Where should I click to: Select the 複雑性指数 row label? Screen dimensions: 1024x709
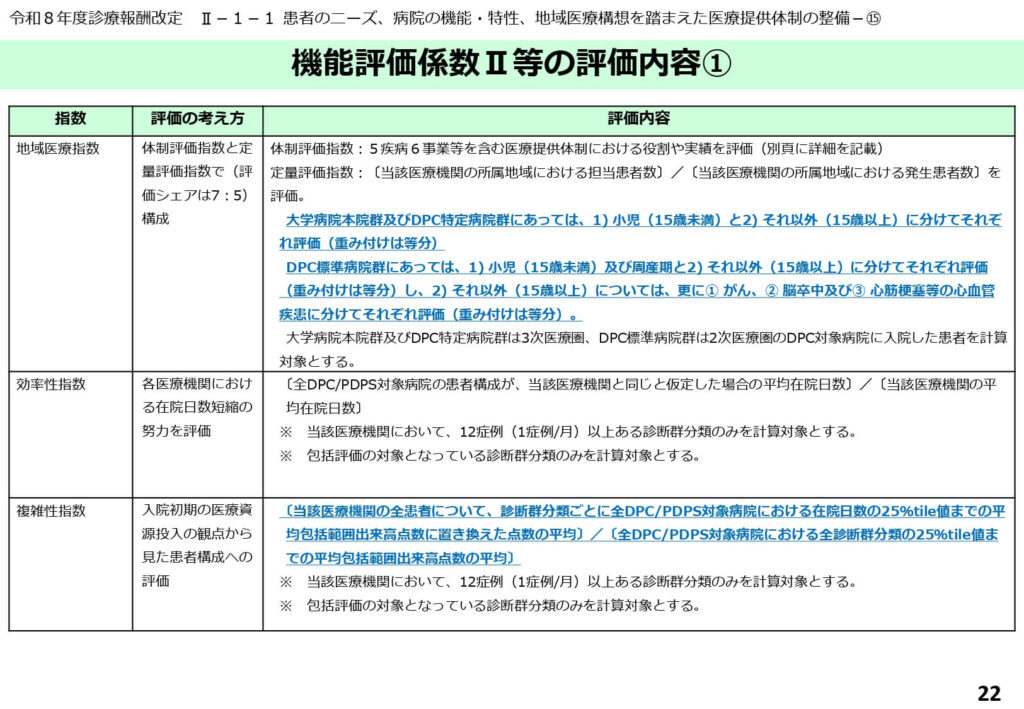click(x=51, y=511)
